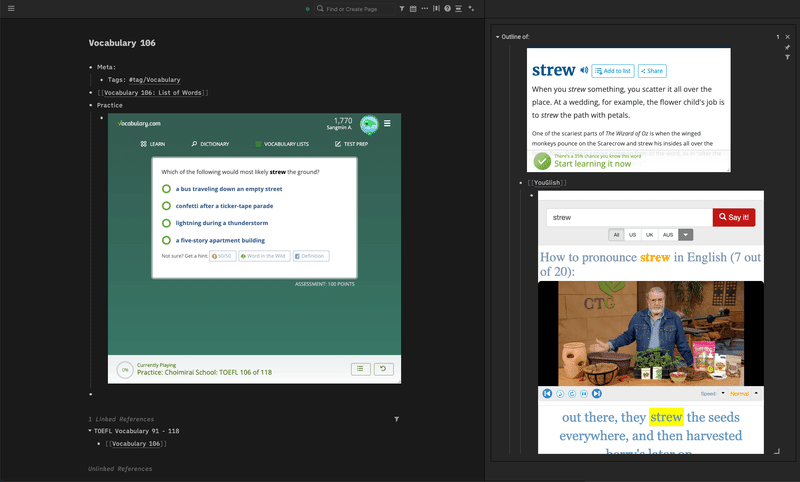Open the #tag/Vocabulary tag link
The image size is (800, 482).
coord(155,80)
